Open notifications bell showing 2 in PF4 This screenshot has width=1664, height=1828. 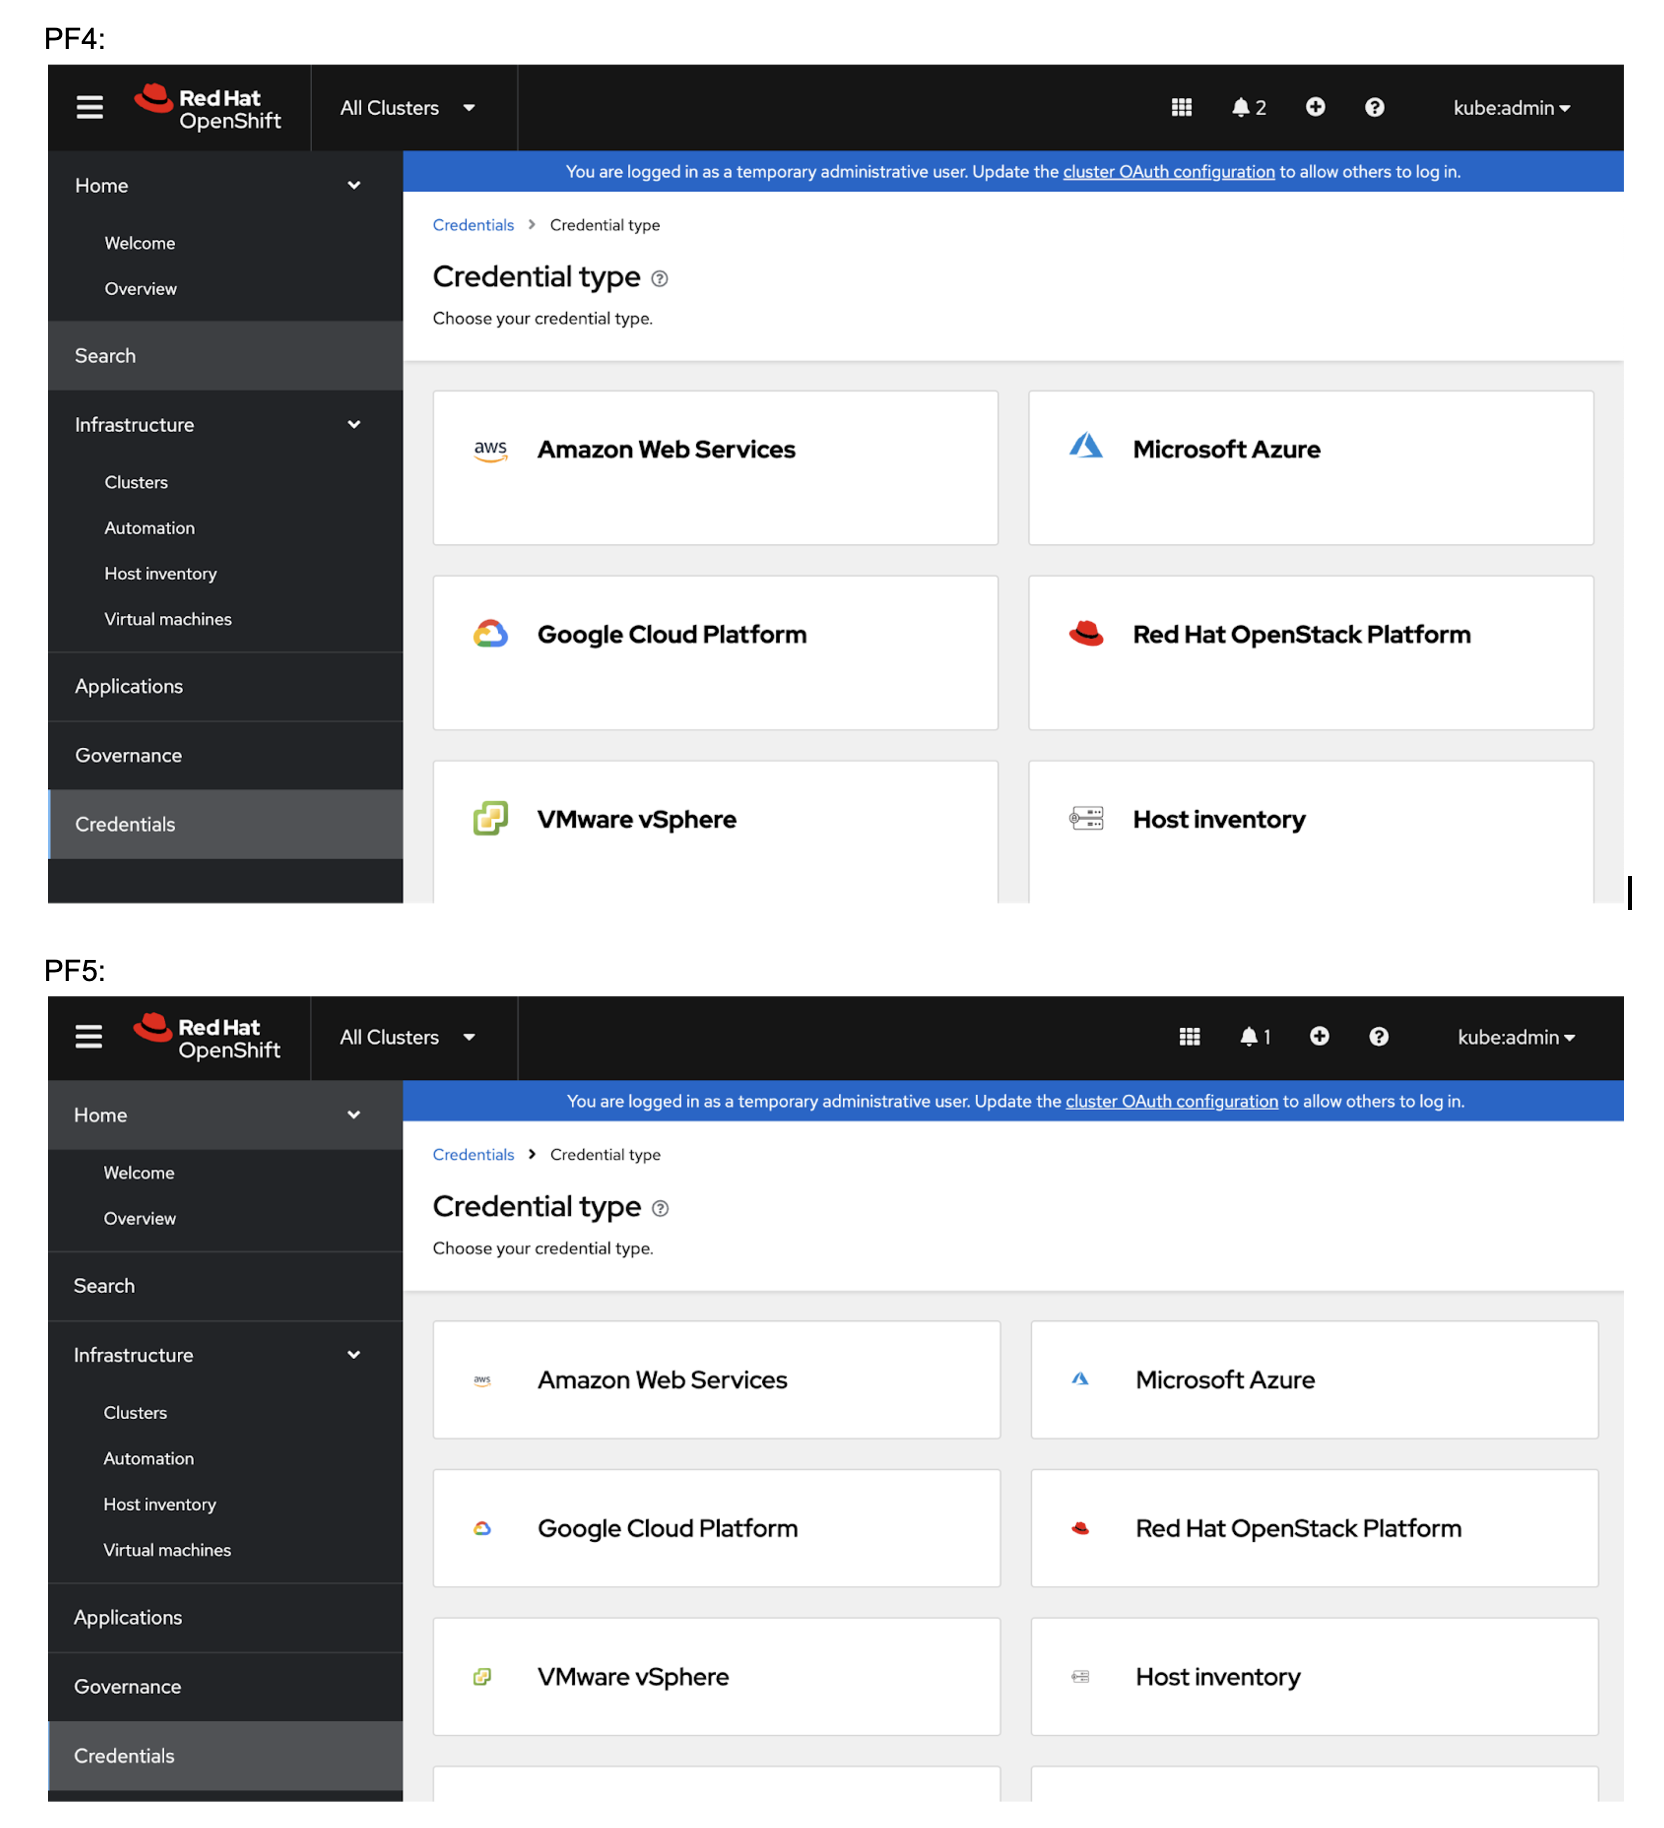click(1248, 107)
